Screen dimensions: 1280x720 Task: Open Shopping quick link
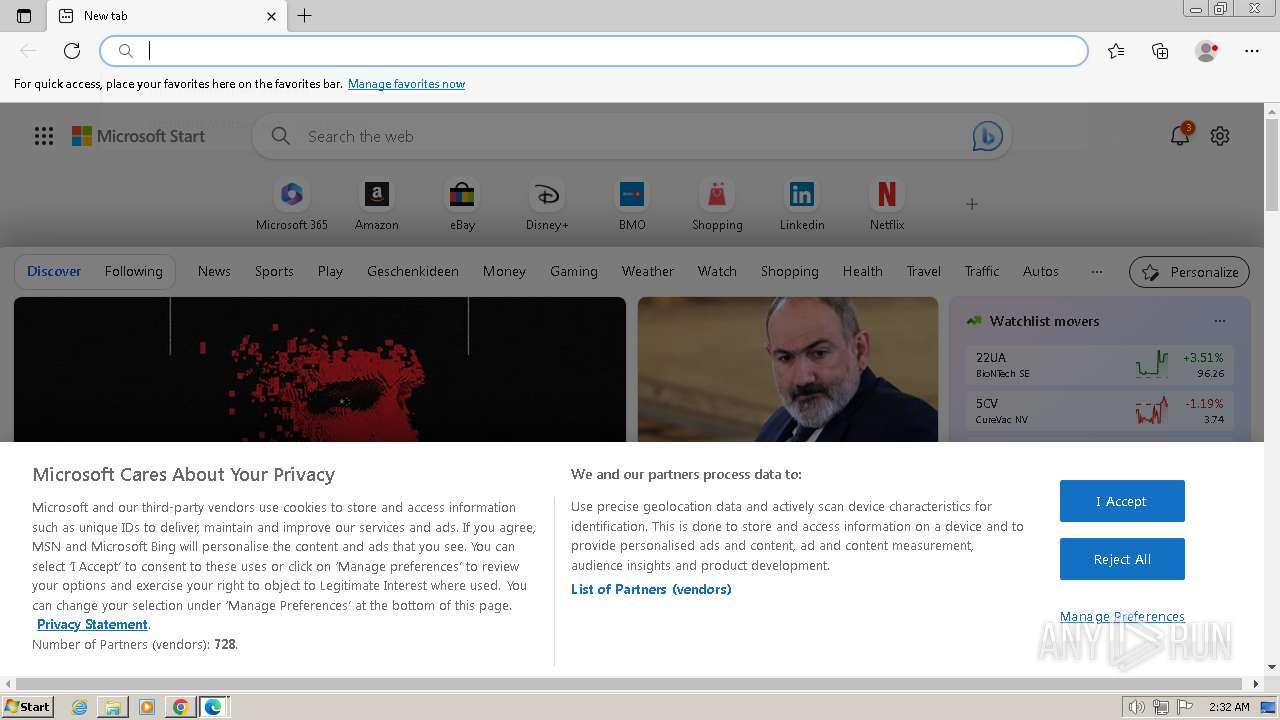[x=717, y=205]
